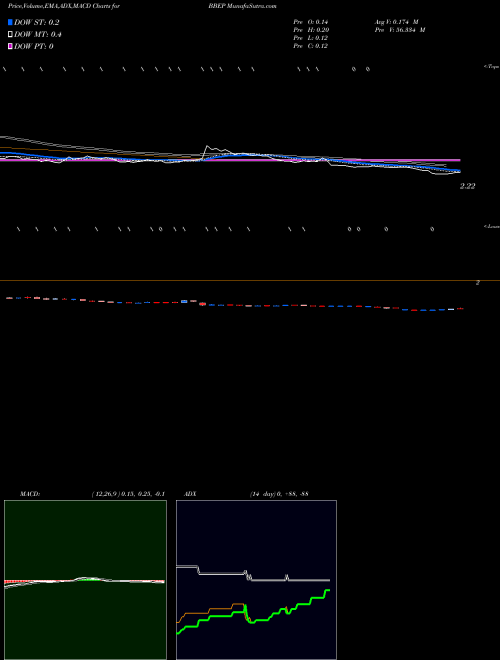The width and height of the screenshot is (500, 660).
Task: Click the '2.22' price label on the chart
Action: 467,186
